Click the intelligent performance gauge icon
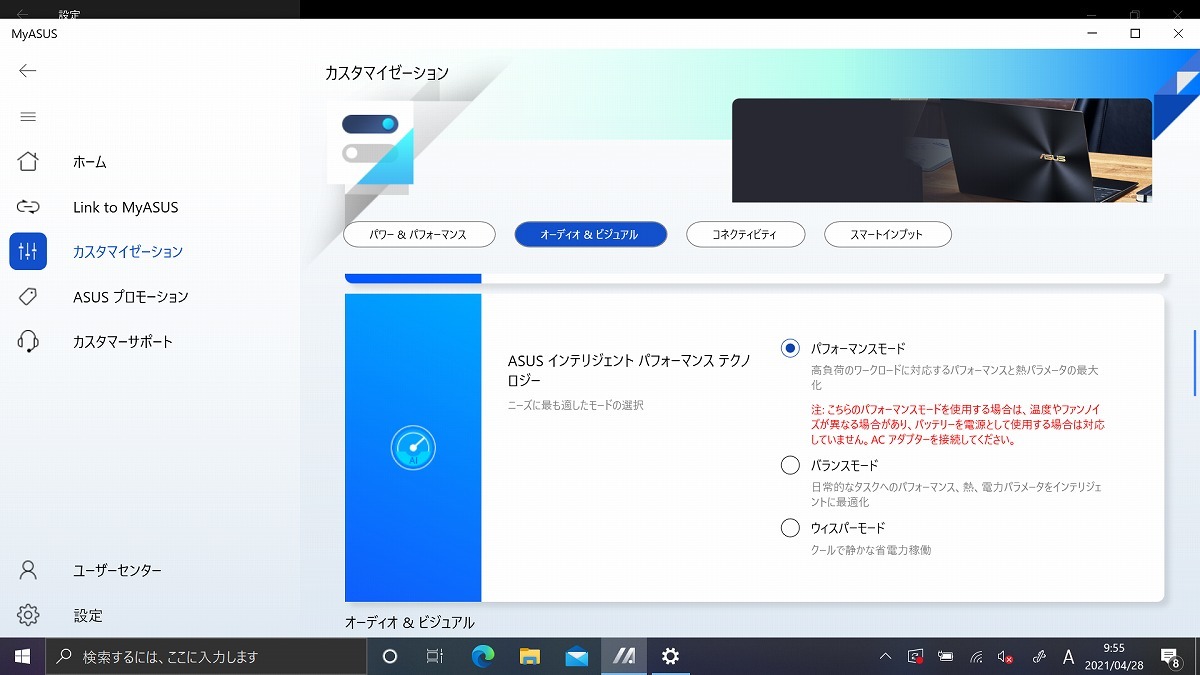Viewport: 1200px width, 675px height. [413, 448]
